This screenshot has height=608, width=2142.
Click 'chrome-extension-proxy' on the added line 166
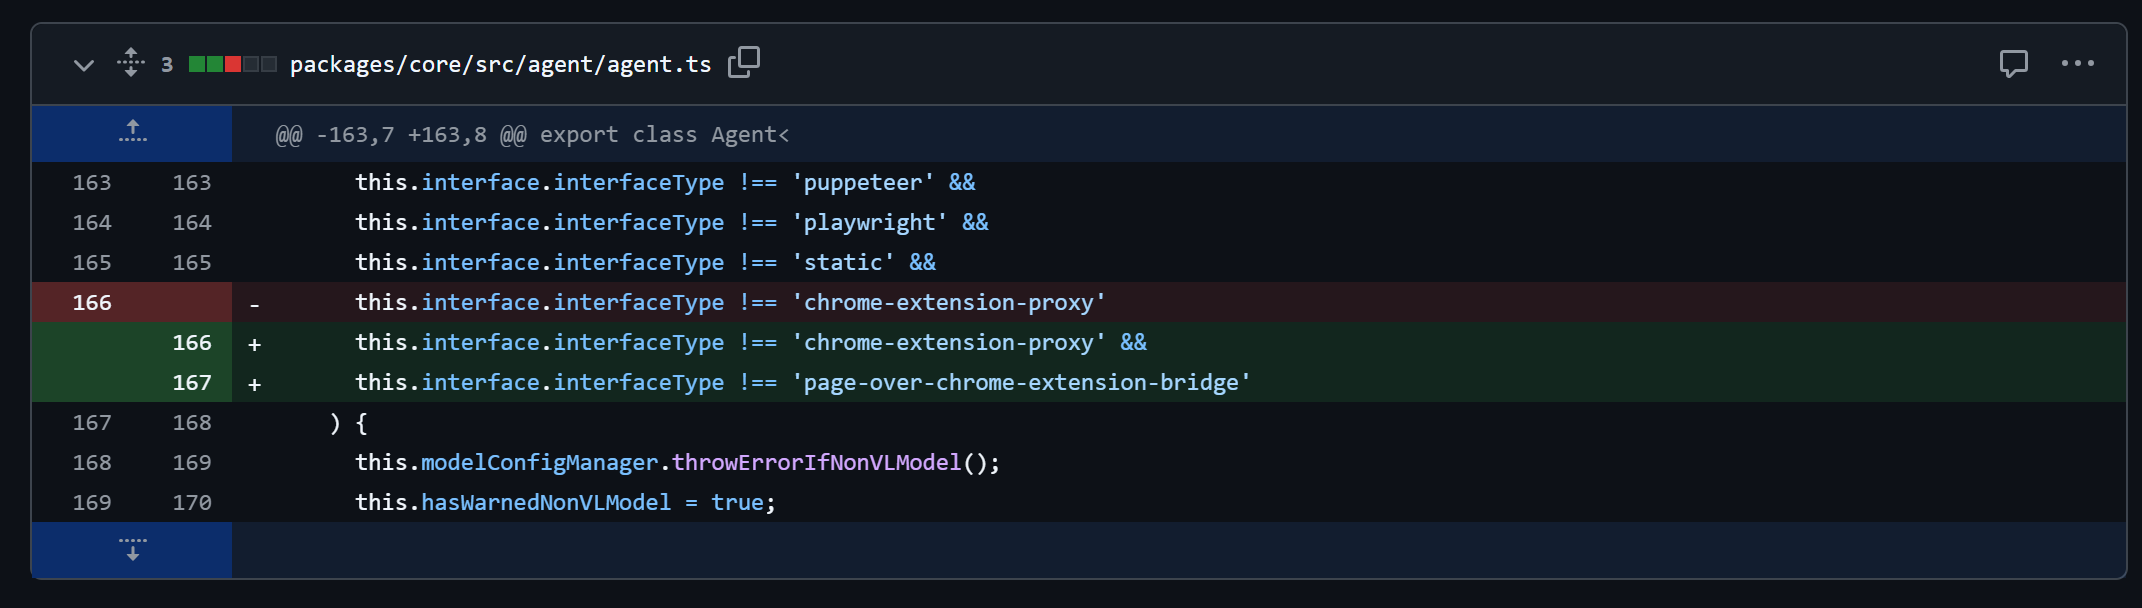point(949,343)
